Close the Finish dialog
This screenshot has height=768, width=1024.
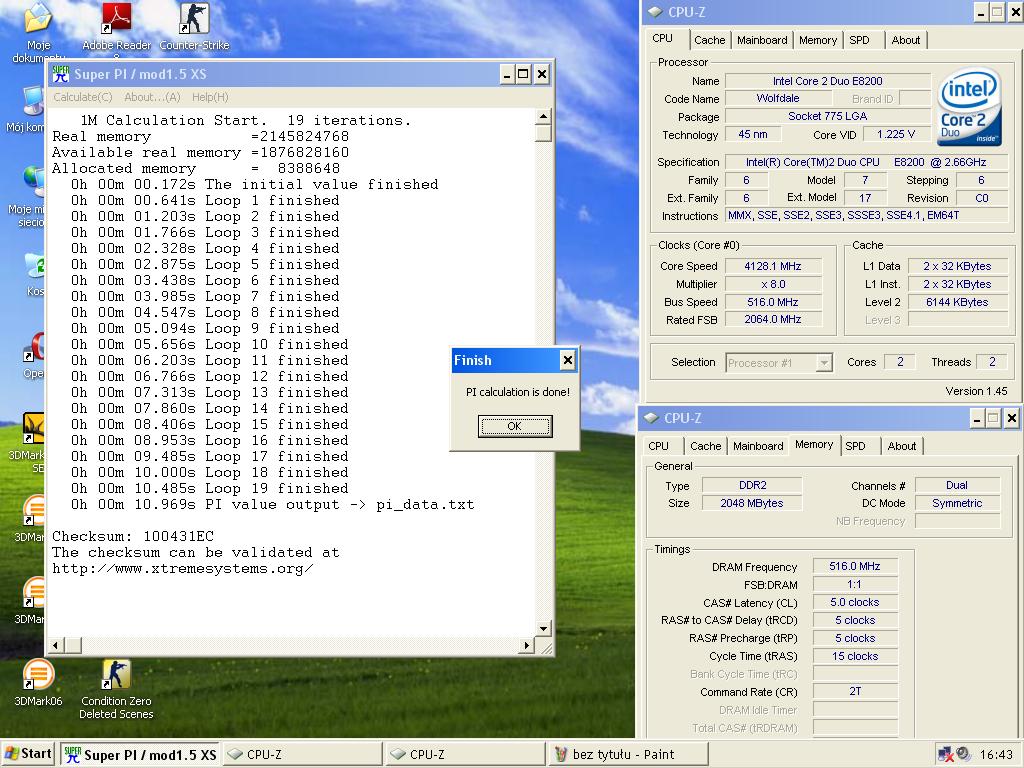[568, 360]
